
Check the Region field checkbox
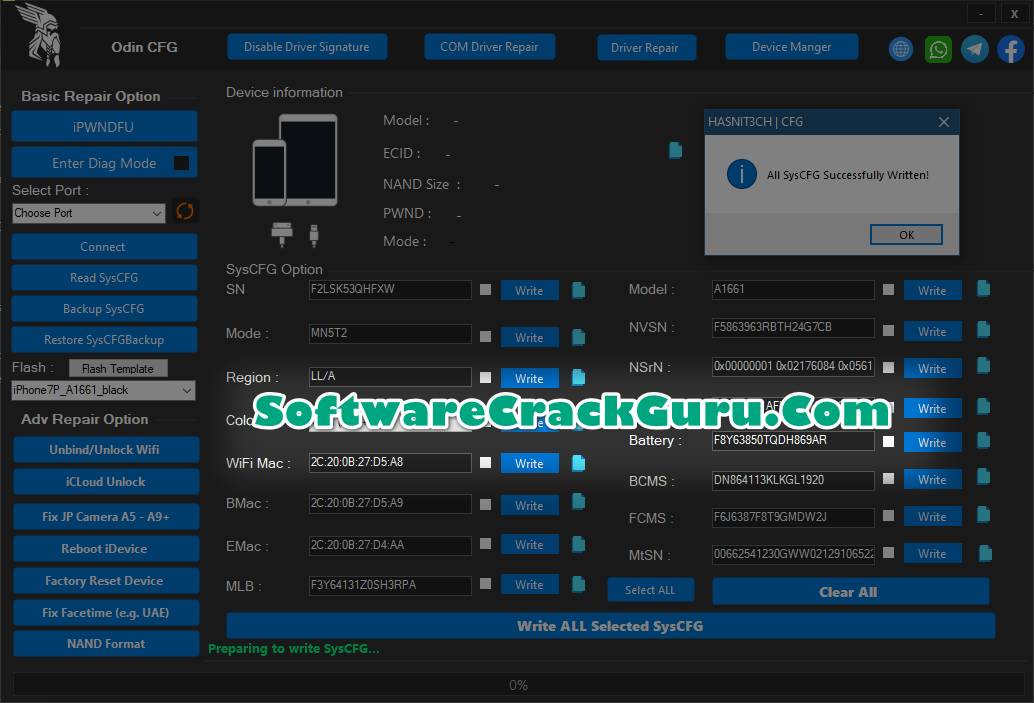(485, 377)
